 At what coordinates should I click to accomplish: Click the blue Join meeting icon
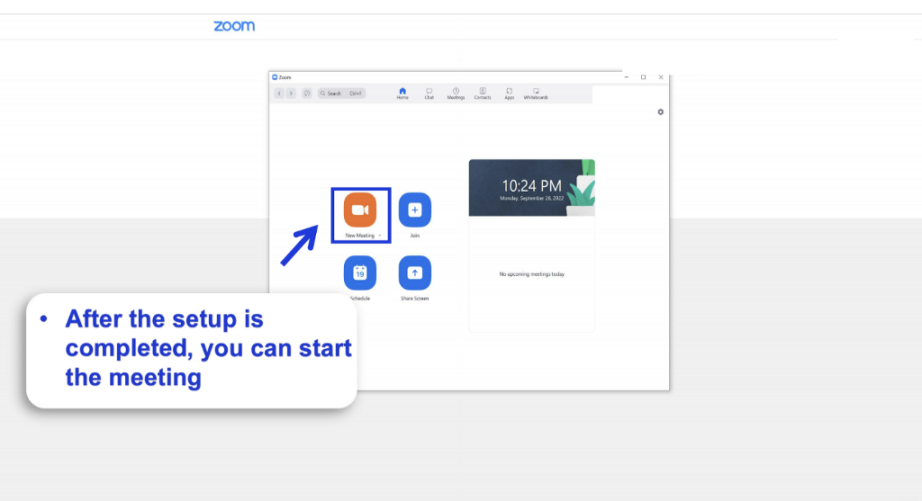(415, 210)
